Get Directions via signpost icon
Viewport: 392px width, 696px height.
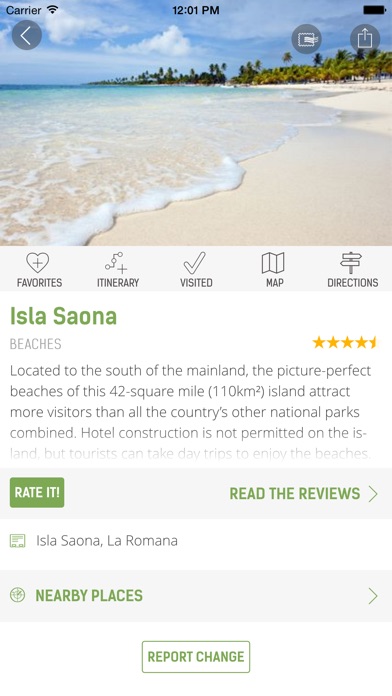[x=352, y=270]
